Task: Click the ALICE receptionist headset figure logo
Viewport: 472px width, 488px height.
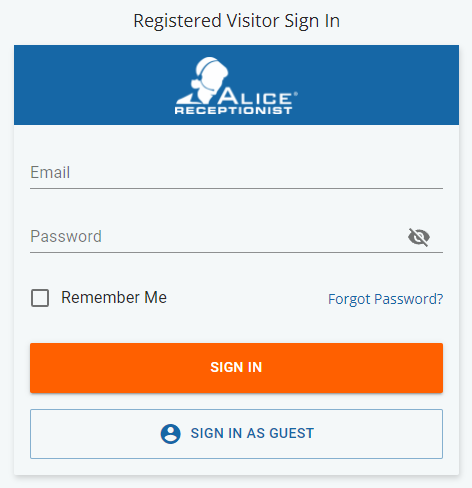Action: (x=203, y=80)
